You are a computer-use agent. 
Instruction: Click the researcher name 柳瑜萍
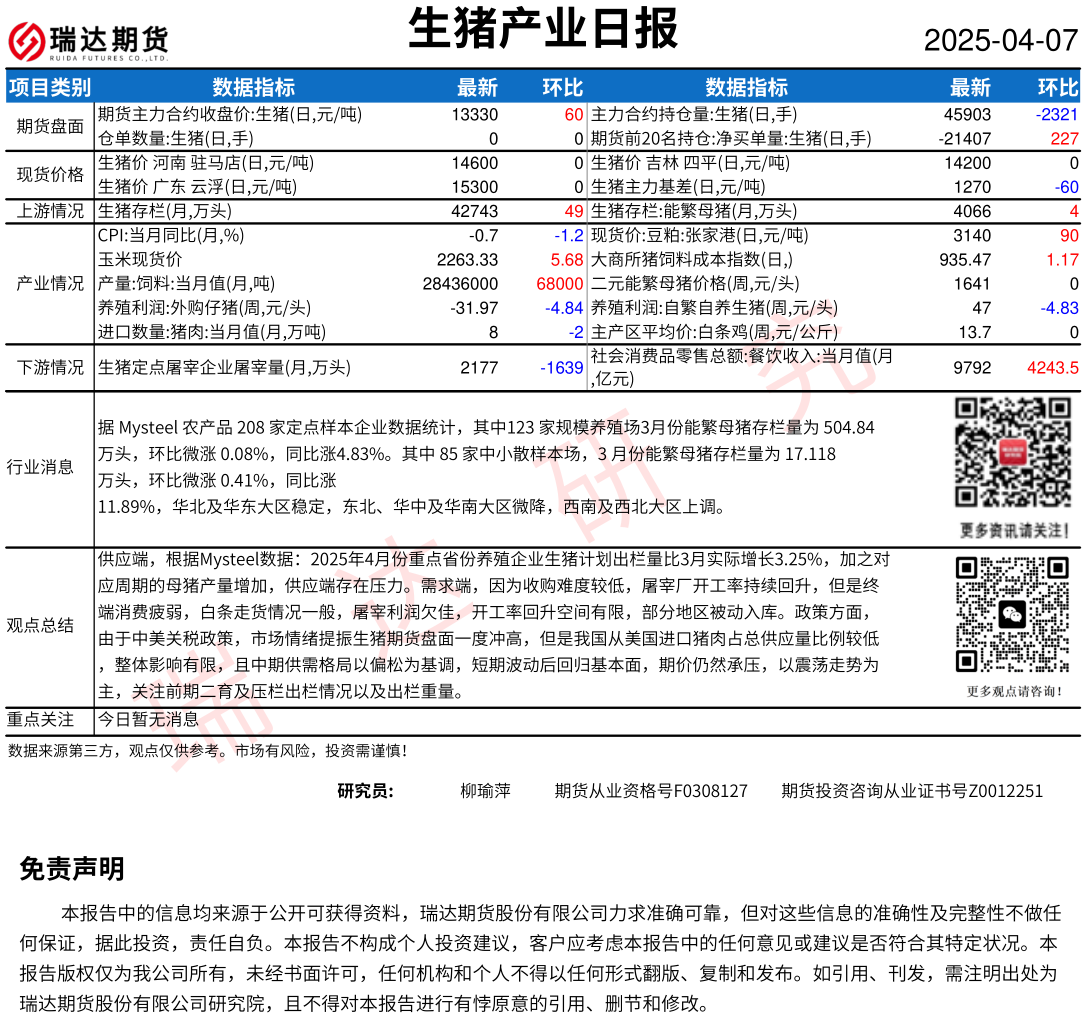[486, 790]
